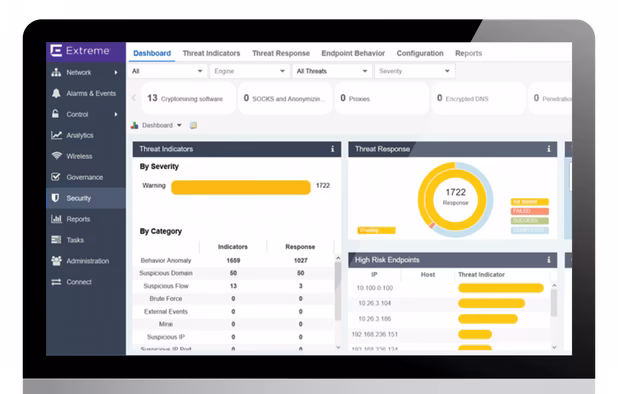
Task: Open the Network section icon
Action: 56,72
